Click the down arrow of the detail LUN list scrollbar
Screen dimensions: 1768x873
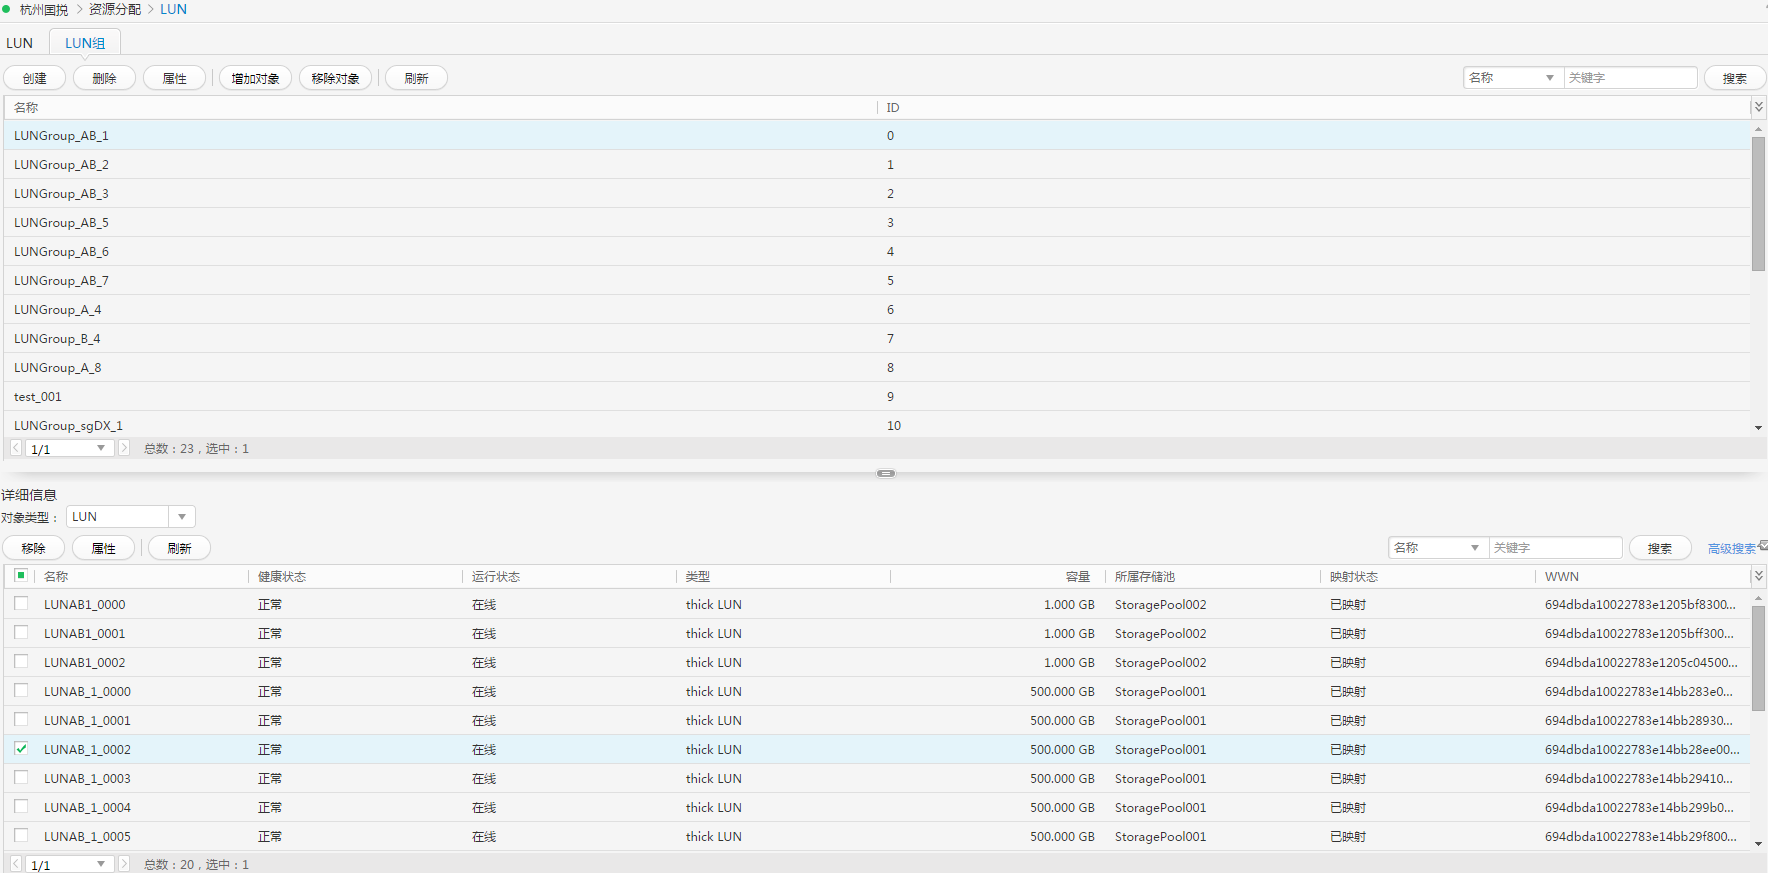click(x=1758, y=844)
